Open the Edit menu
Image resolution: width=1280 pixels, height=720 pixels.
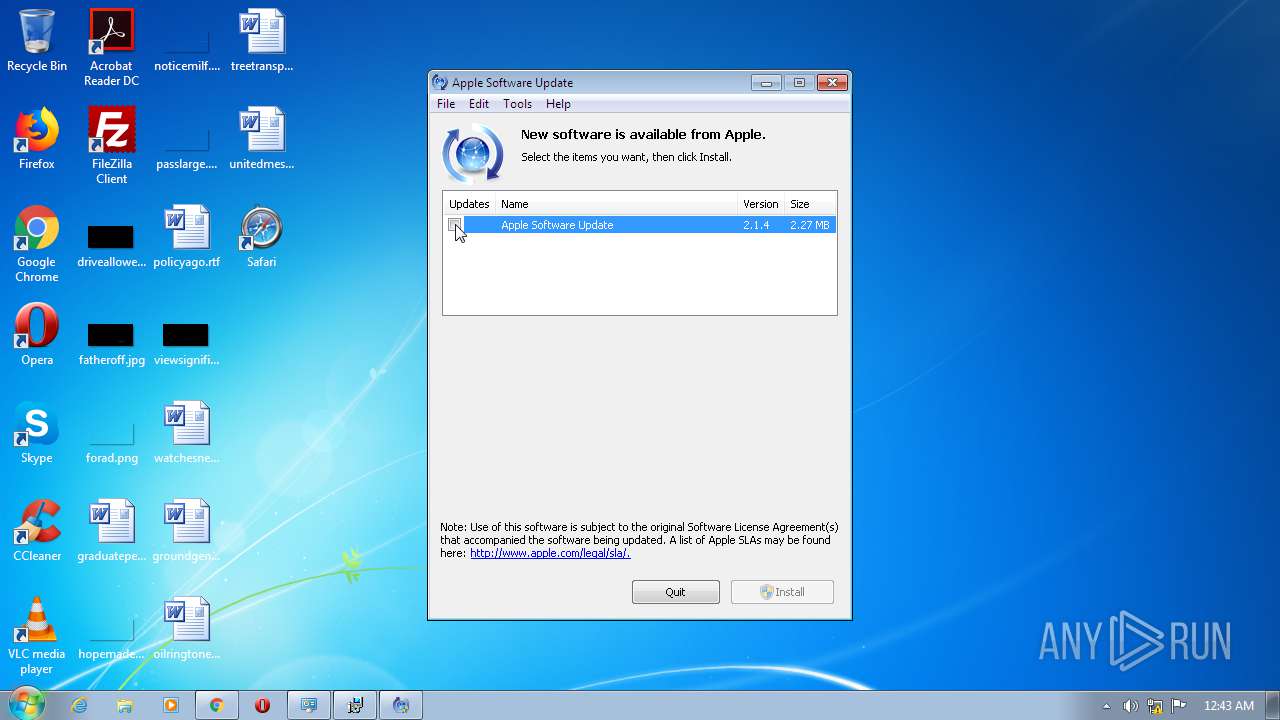[x=479, y=104]
